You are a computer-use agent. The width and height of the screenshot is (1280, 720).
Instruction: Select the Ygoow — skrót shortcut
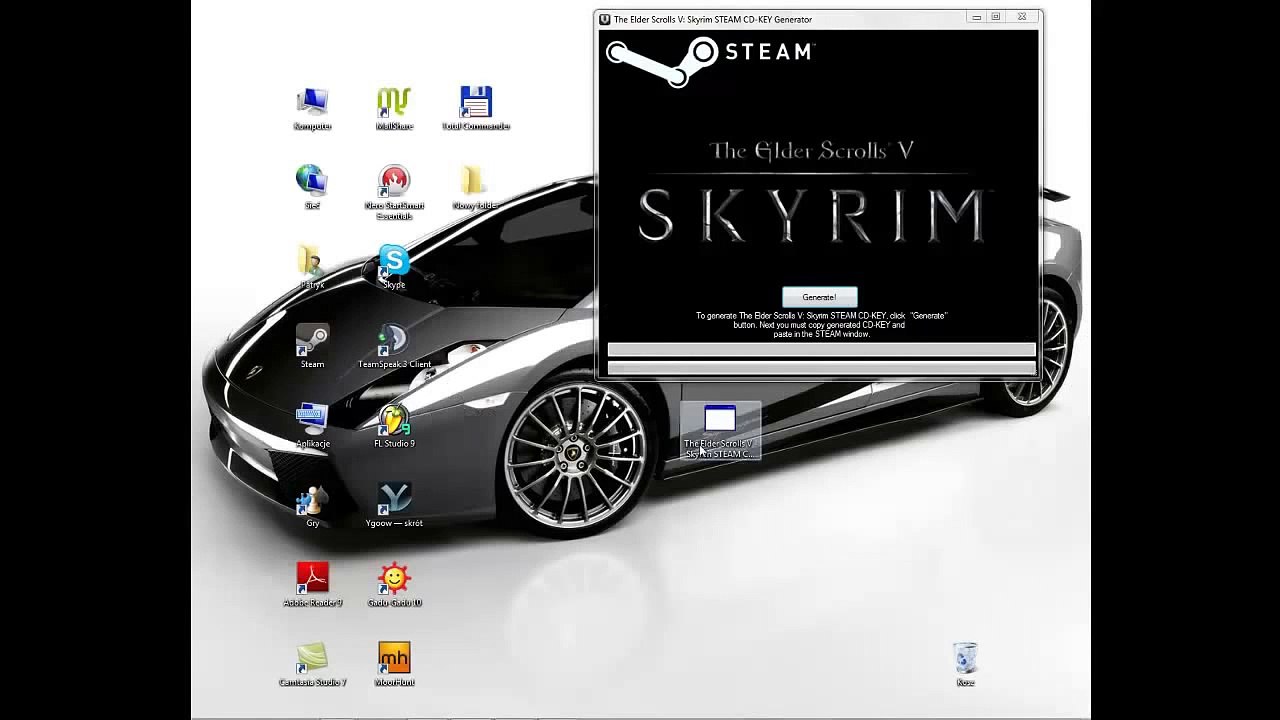coord(394,506)
